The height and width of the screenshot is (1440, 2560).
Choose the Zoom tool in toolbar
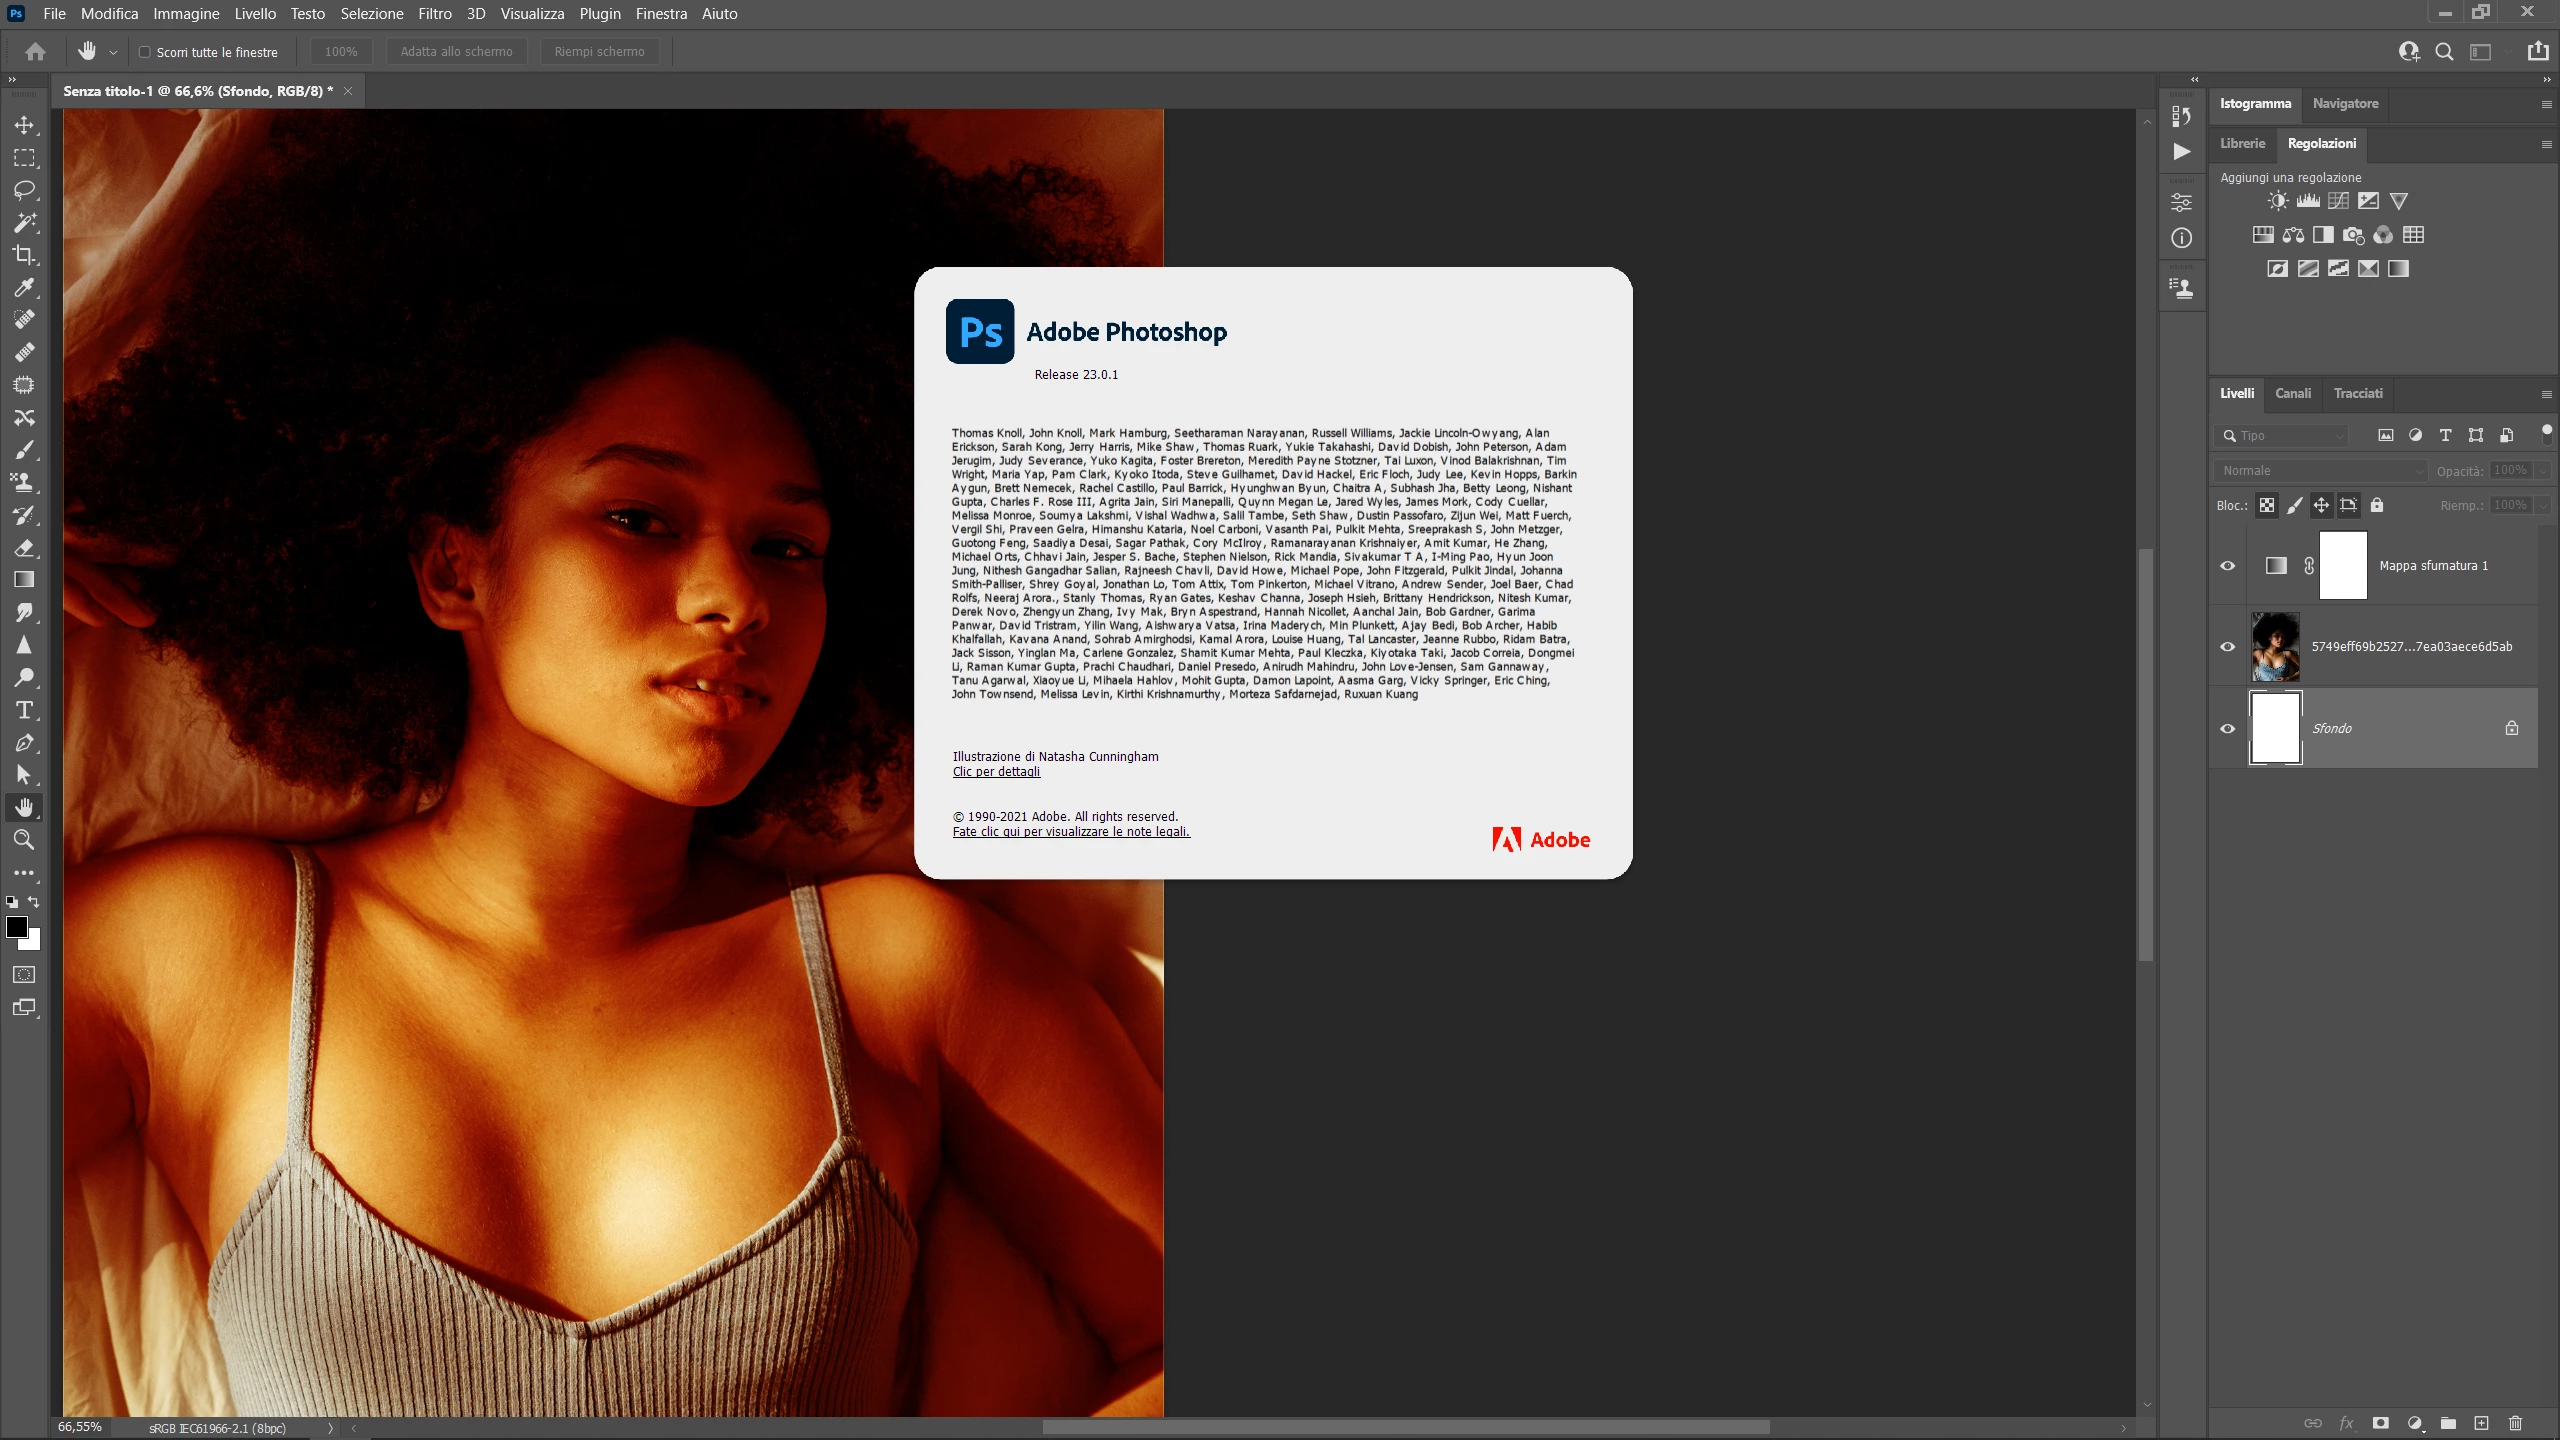tap(24, 840)
